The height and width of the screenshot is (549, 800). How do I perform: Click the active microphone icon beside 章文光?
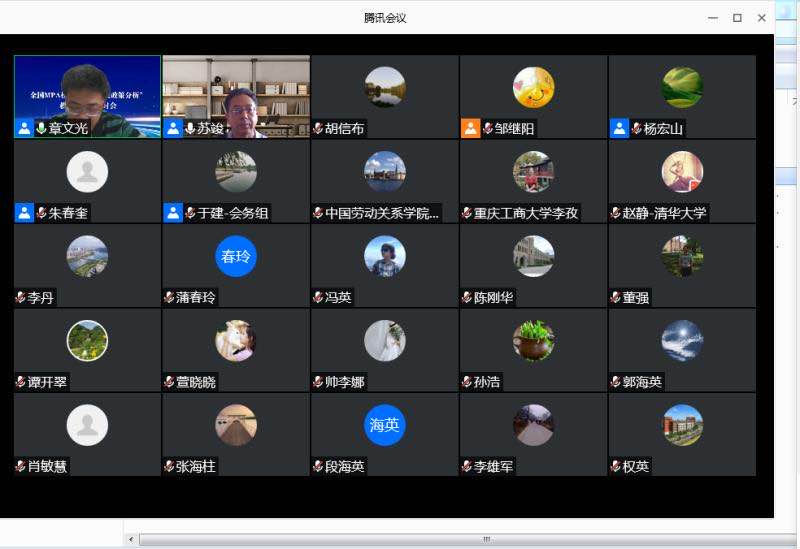[x=41, y=129]
